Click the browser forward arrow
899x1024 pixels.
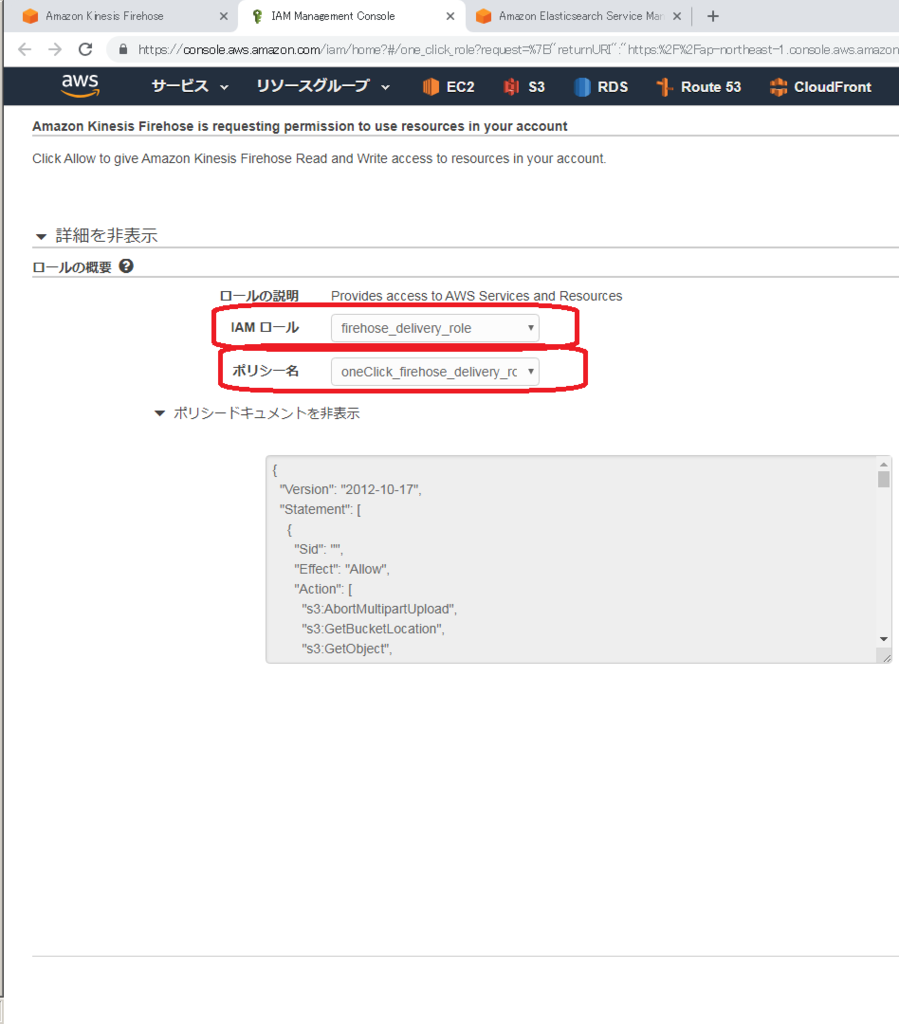pos(55,50)
